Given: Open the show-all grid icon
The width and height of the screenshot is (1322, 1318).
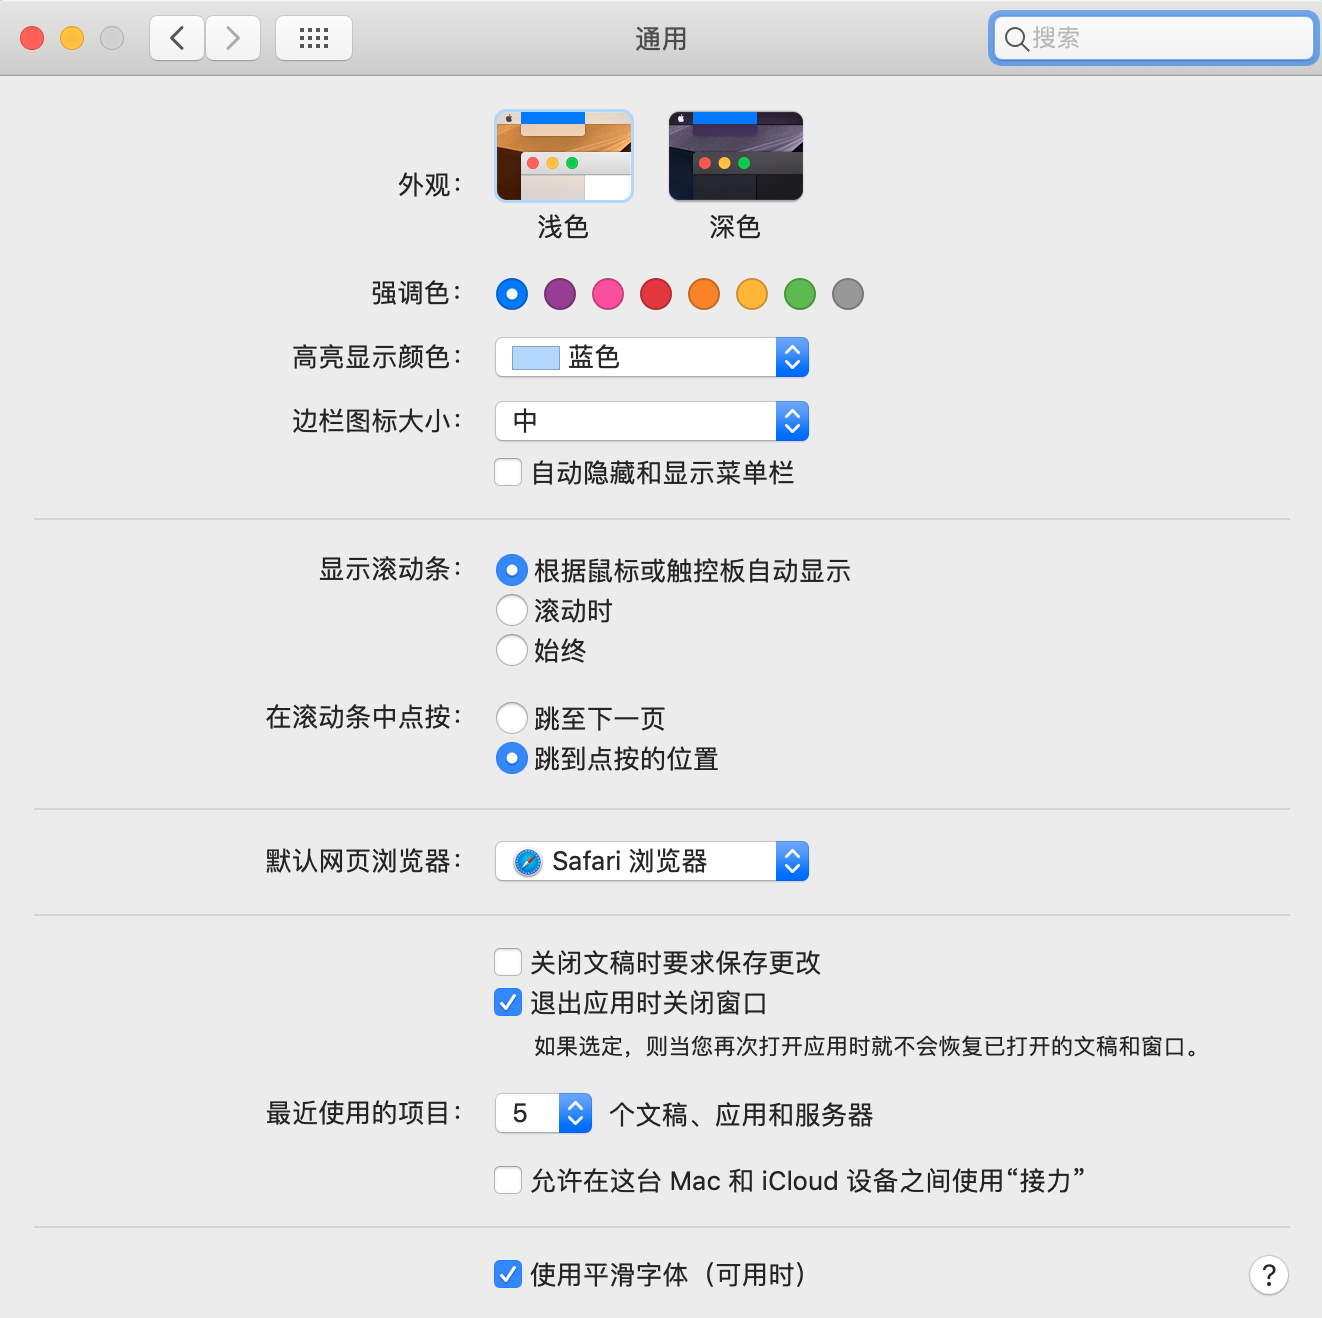Looking at the screenshot, I should [x=313, y=38].
